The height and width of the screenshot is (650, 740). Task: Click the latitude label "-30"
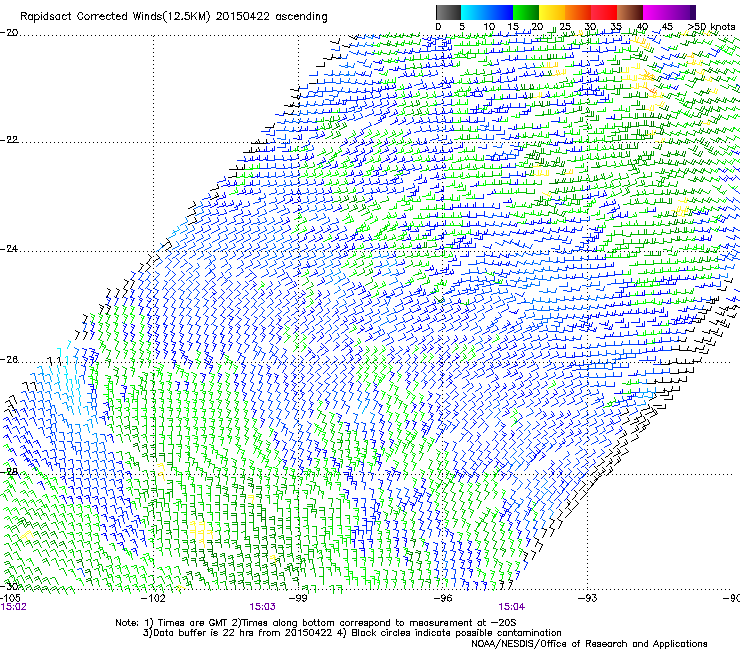point(9,586)
